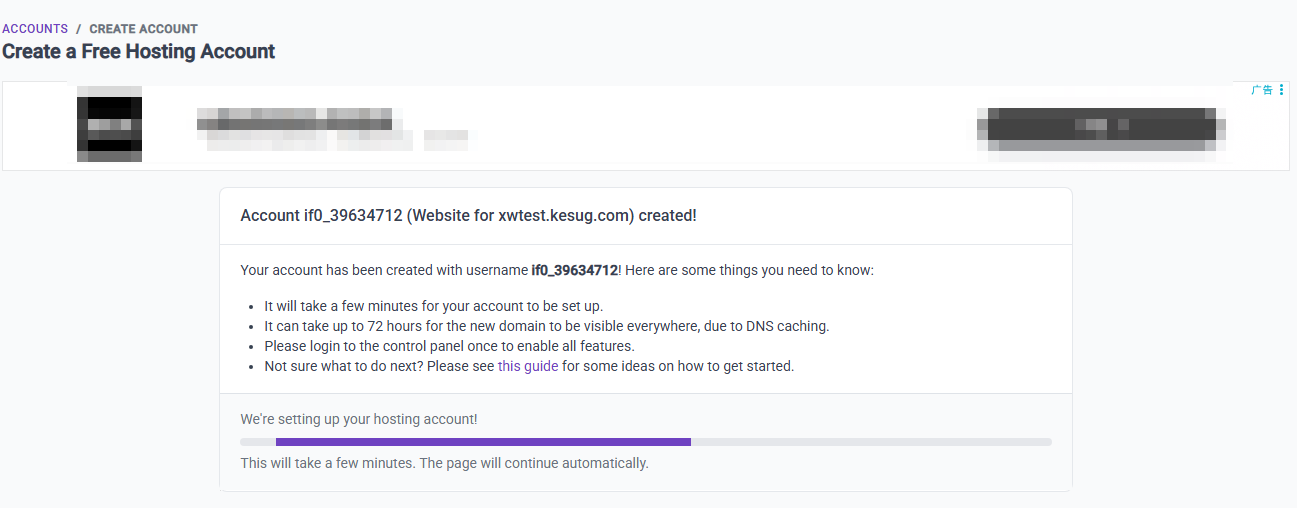
Task: Select the CREATE ACCOUNT breadcrumb item
Action: pyautogui.click(x=144, y=29)
